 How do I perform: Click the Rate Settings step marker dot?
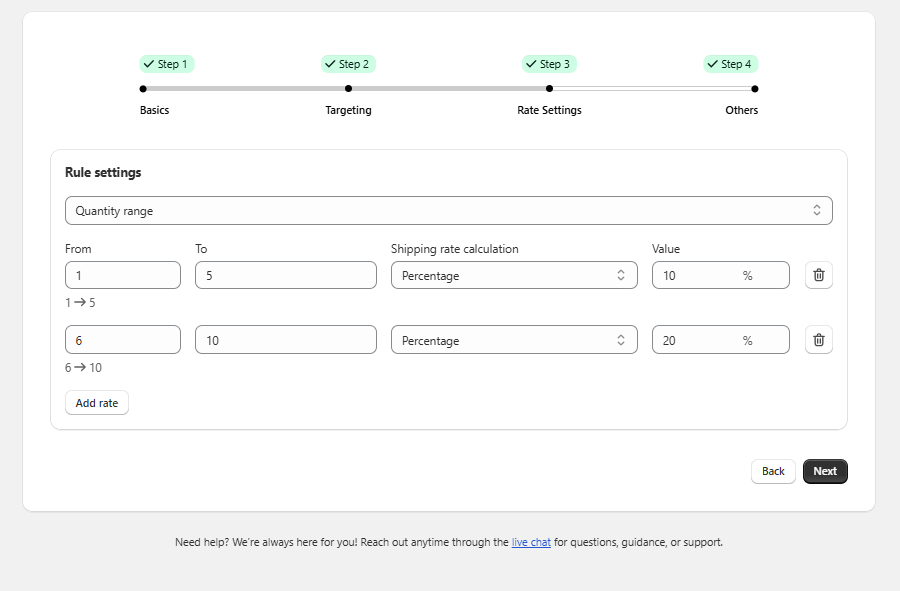point(549,89)
